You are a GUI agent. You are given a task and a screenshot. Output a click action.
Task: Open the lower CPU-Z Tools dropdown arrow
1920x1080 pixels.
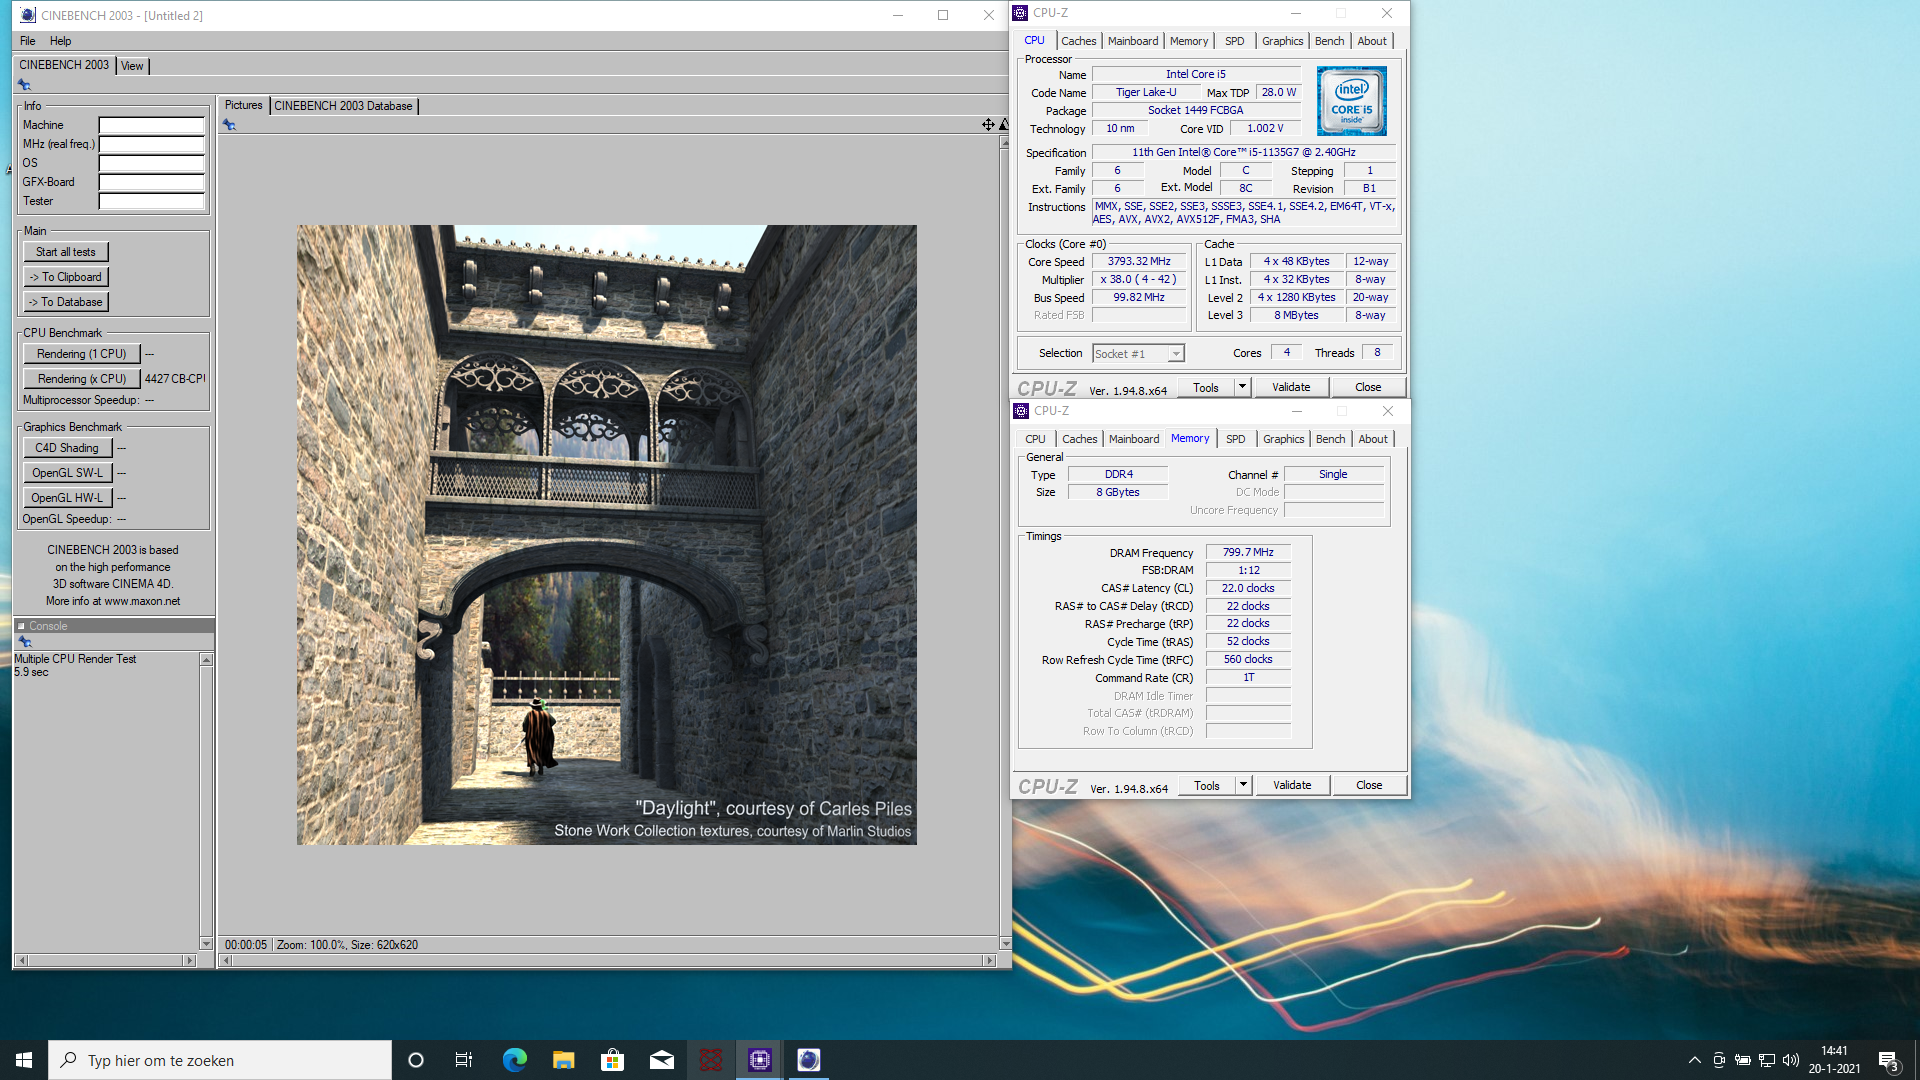coord(1243,785)
